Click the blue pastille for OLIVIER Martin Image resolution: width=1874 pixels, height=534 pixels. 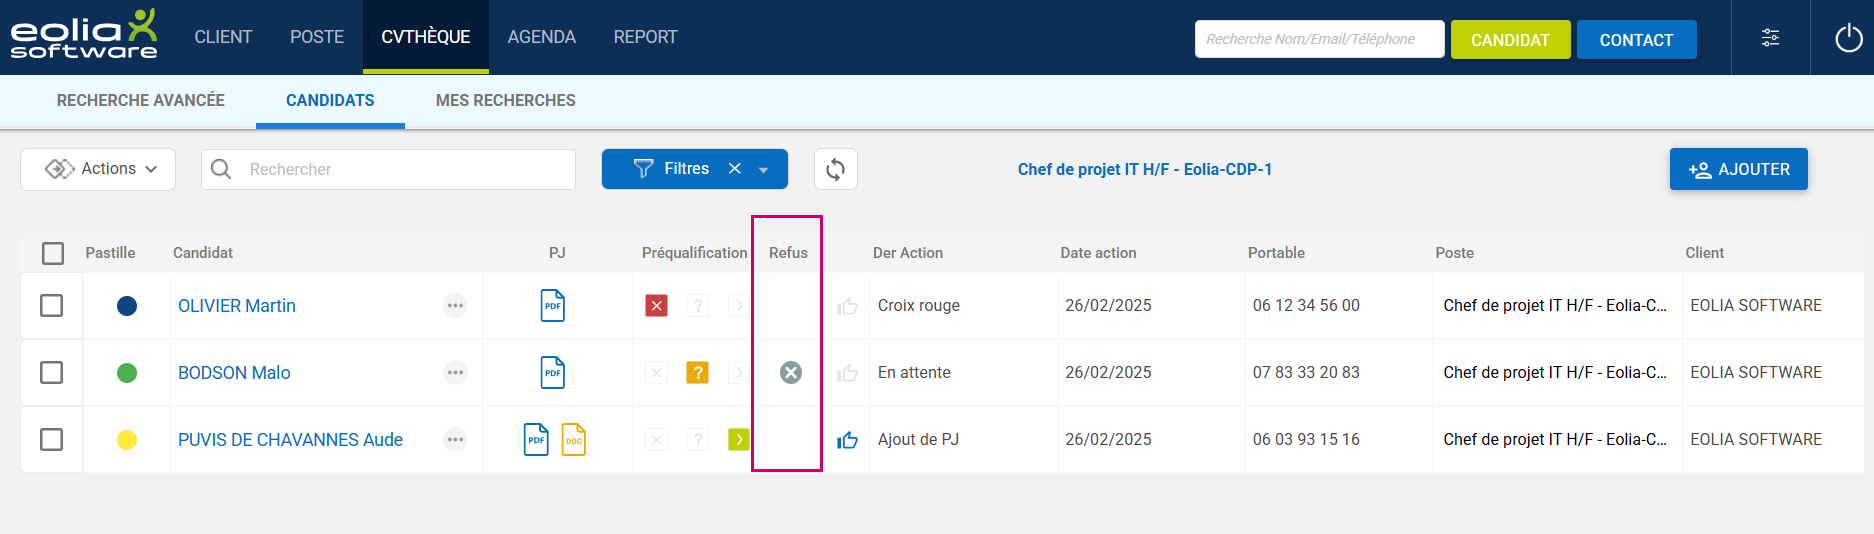[x=127, y=305]
